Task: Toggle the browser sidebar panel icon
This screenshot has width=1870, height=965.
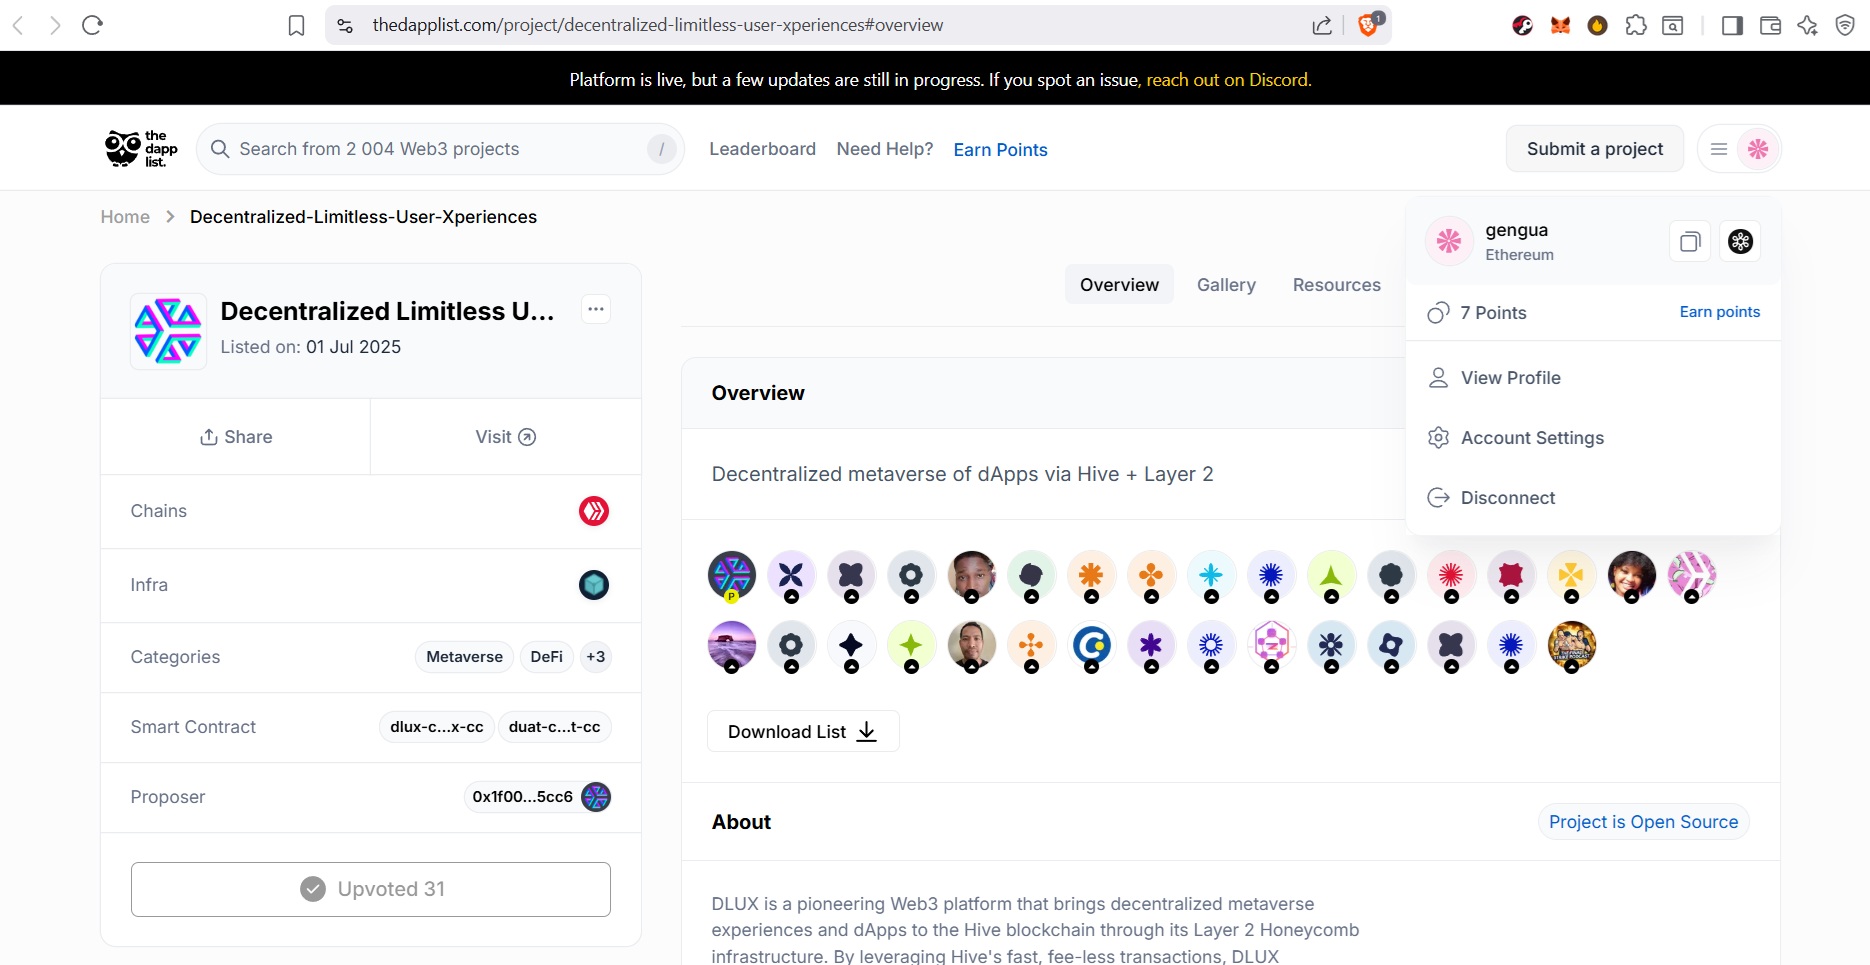Action: 1733,25
